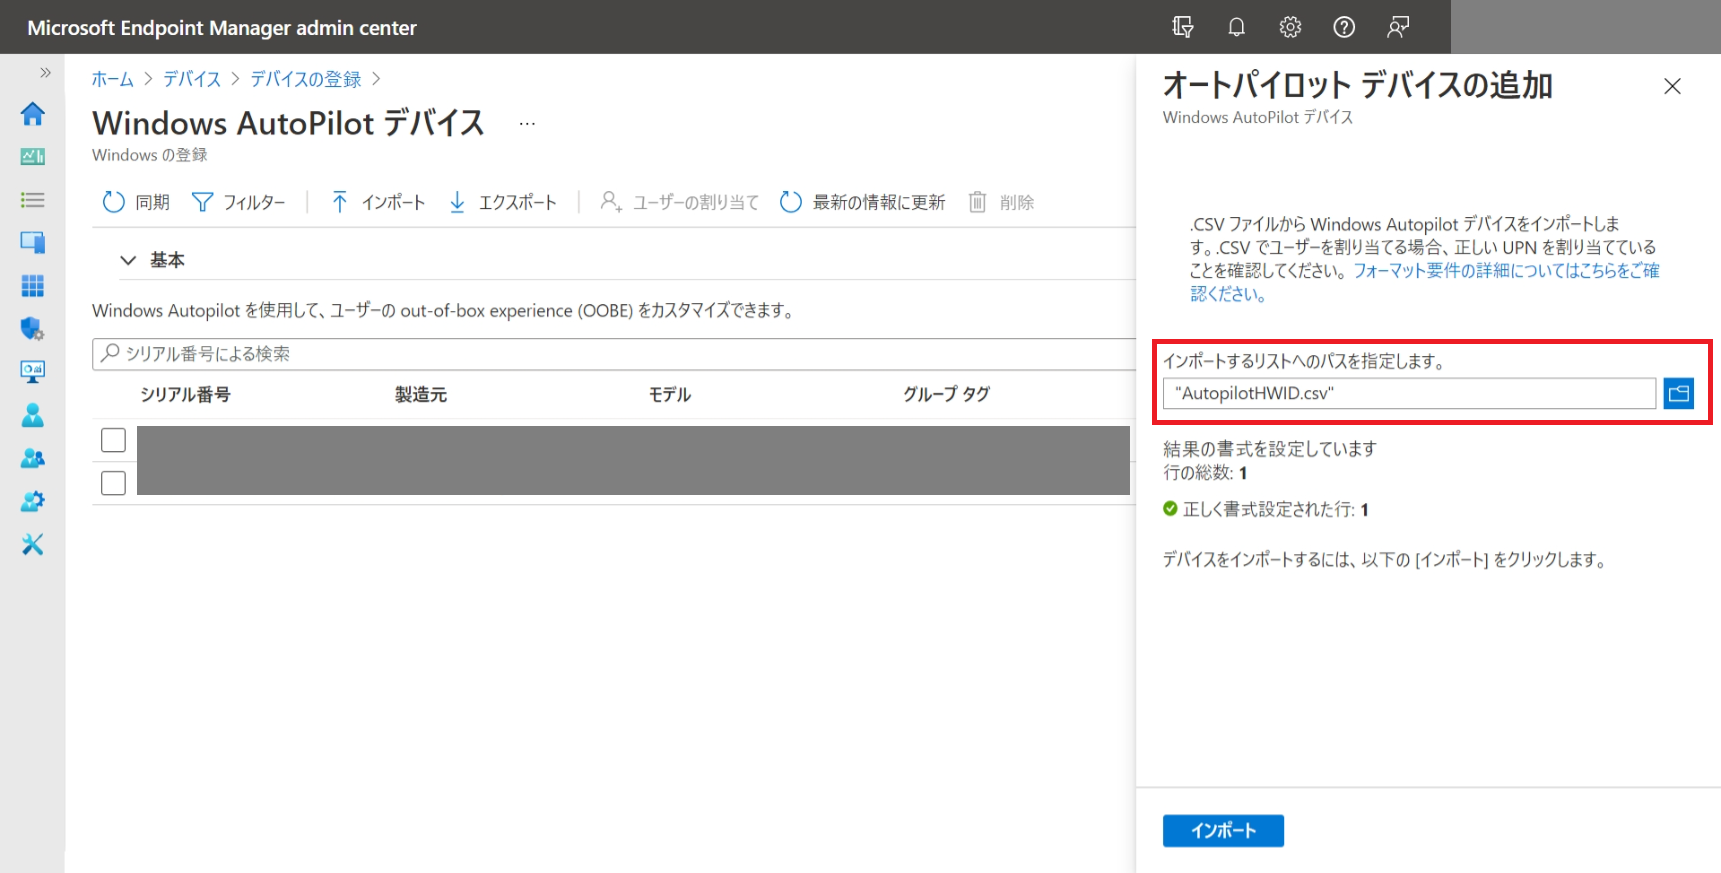
Task: Open the Reports monitor icon in sidebar
Action: pos(32,372)
